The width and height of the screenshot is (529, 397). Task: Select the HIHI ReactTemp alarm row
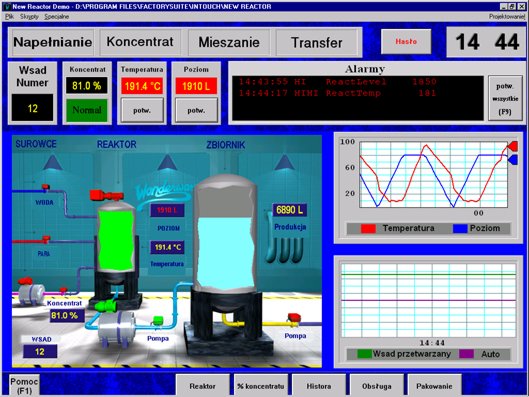click(x=337, y=93)
